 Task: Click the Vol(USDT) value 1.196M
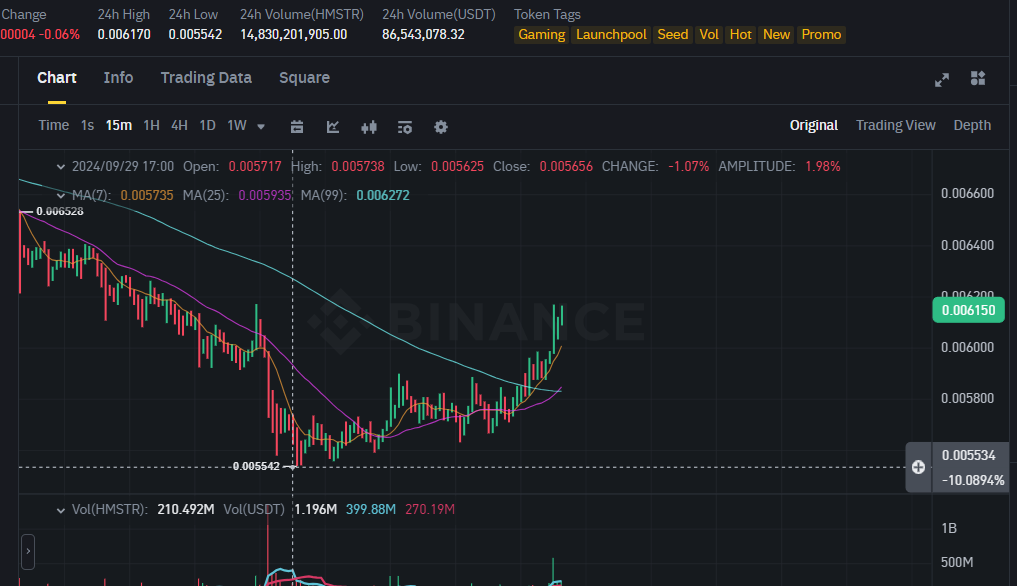coord(315,510)
